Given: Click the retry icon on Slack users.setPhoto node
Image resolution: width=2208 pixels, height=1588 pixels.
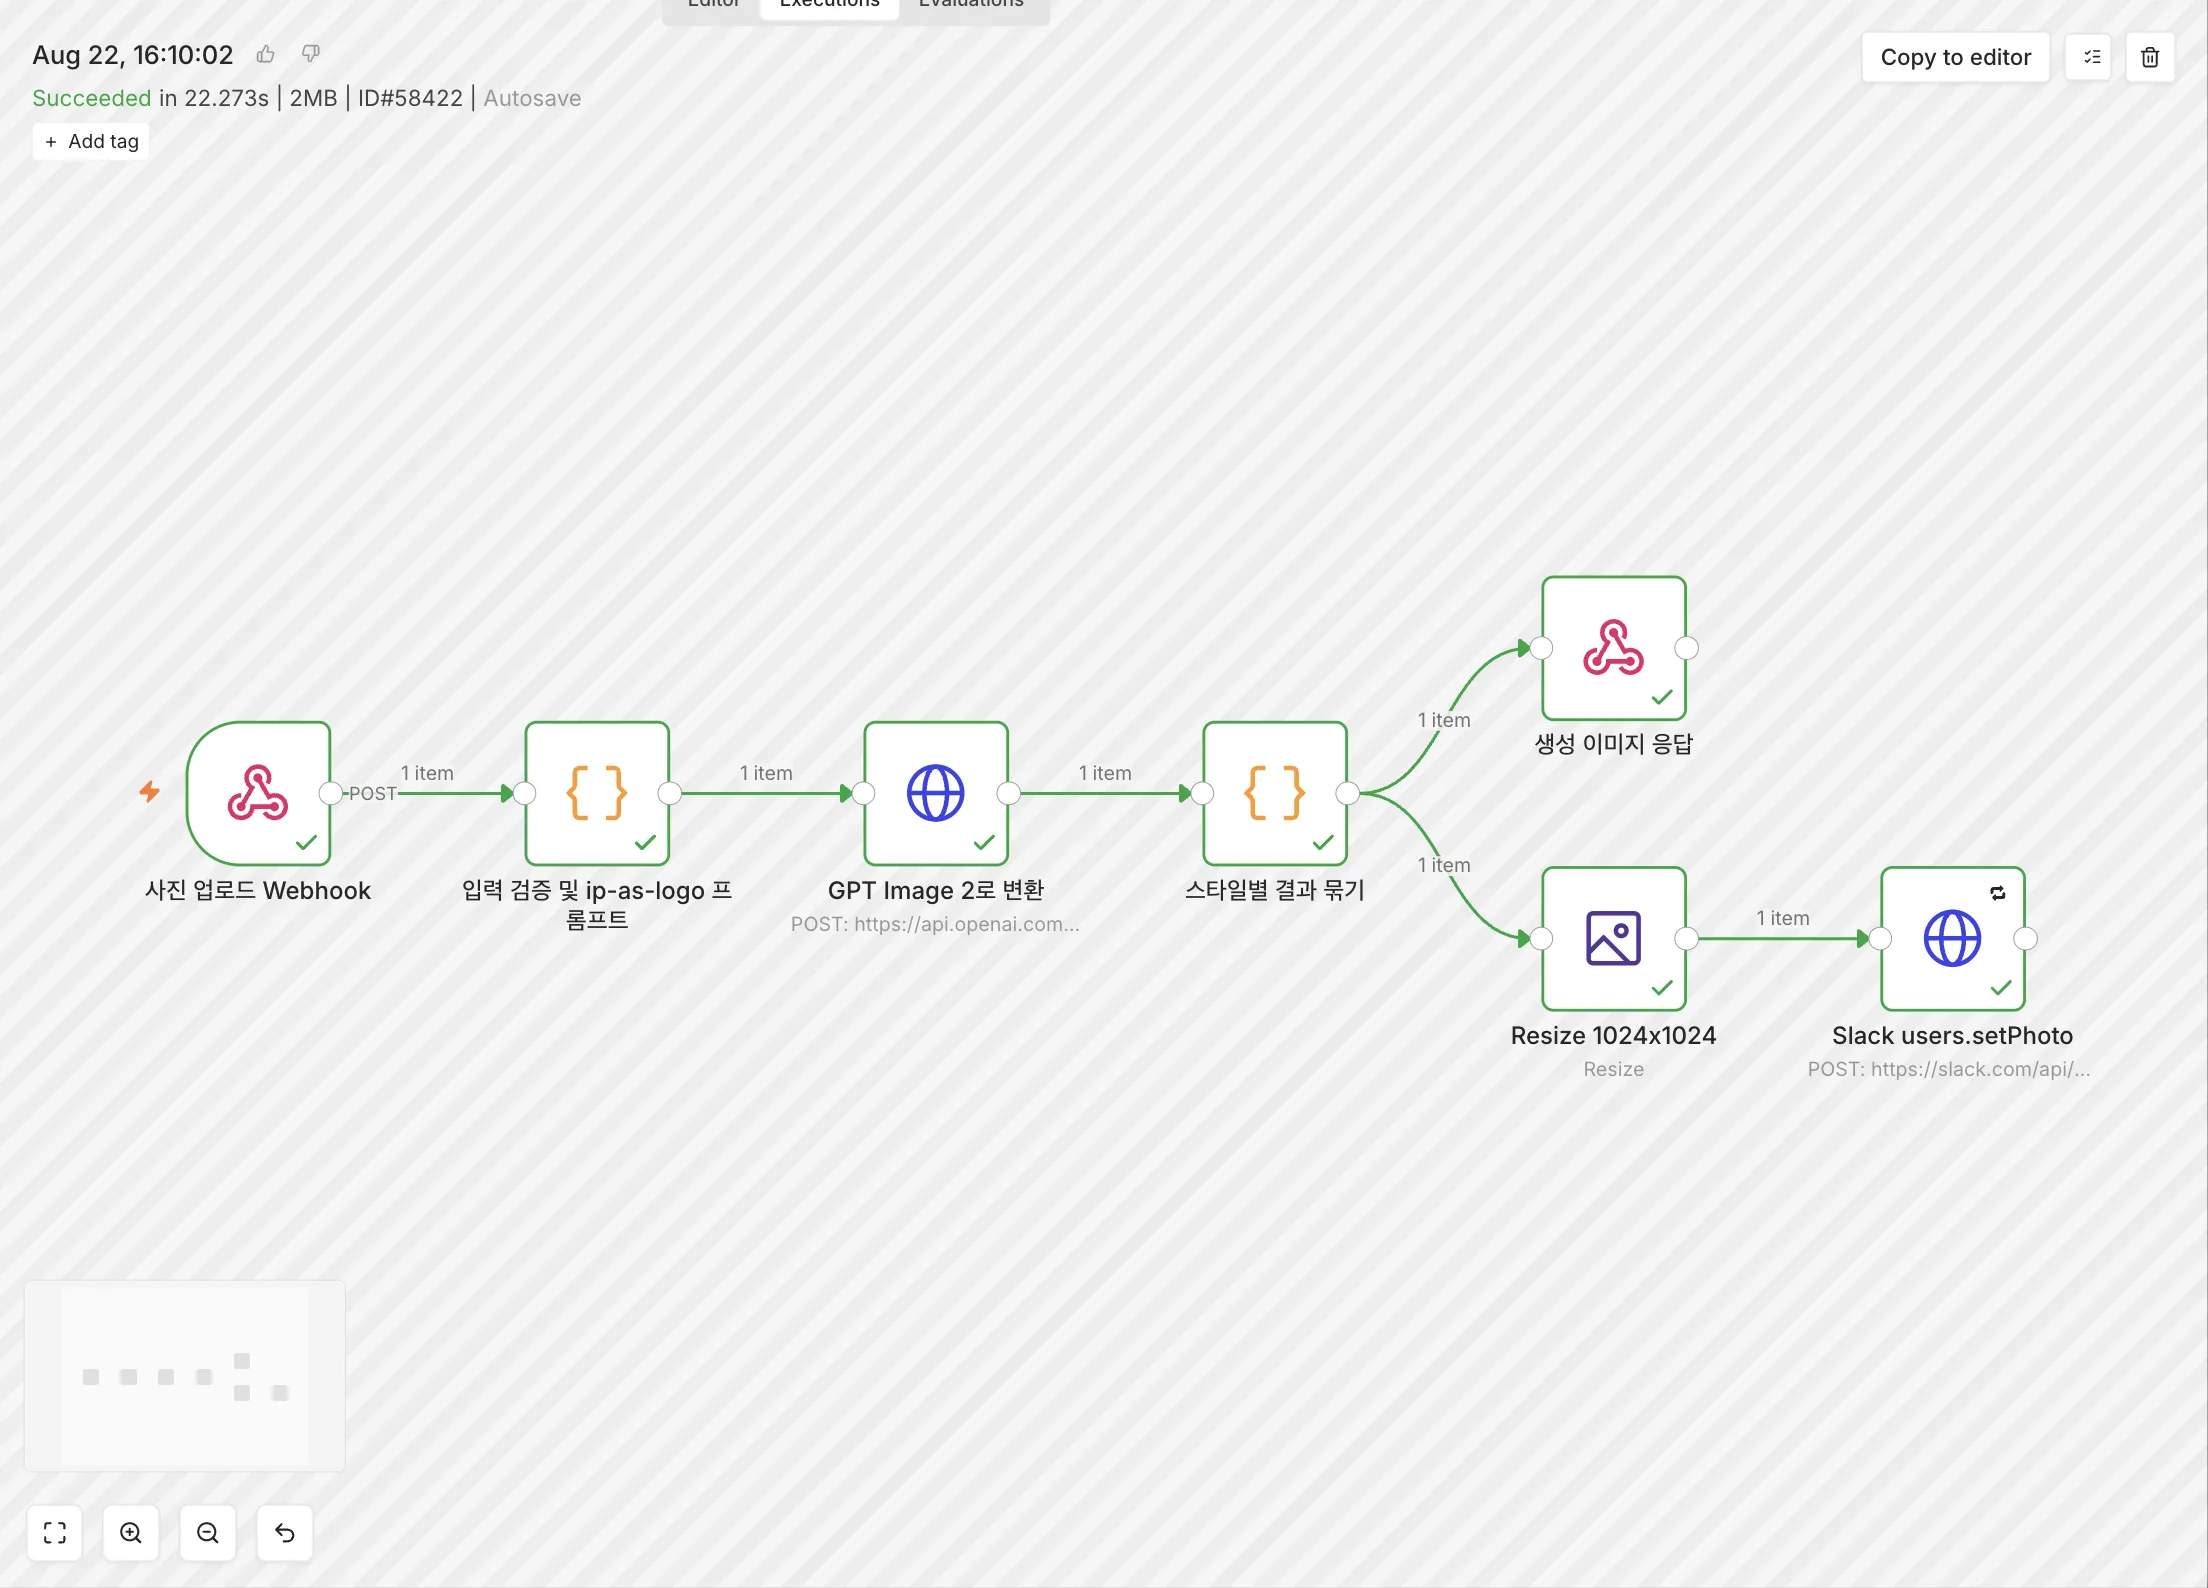Looking at the screenshot, I should click(x=1998, y=893).
